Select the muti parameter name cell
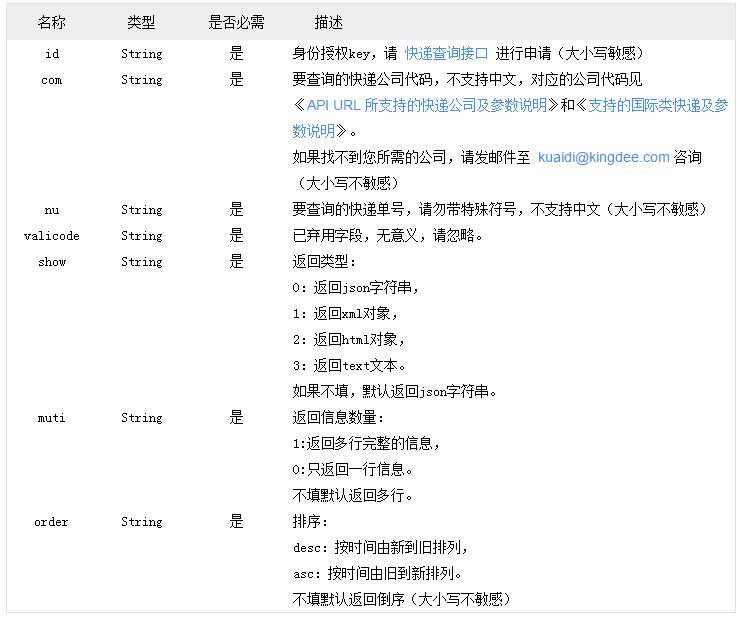 (52, 418)
